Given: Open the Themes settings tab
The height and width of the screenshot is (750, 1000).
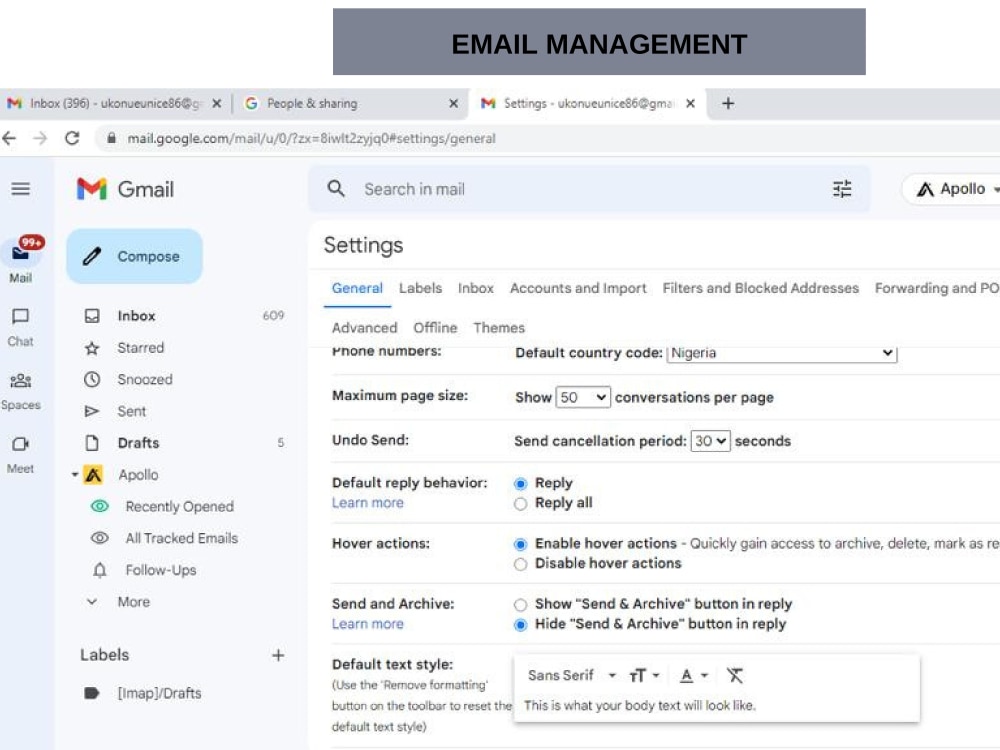Looking at the screenshot, I should [499, 328].
